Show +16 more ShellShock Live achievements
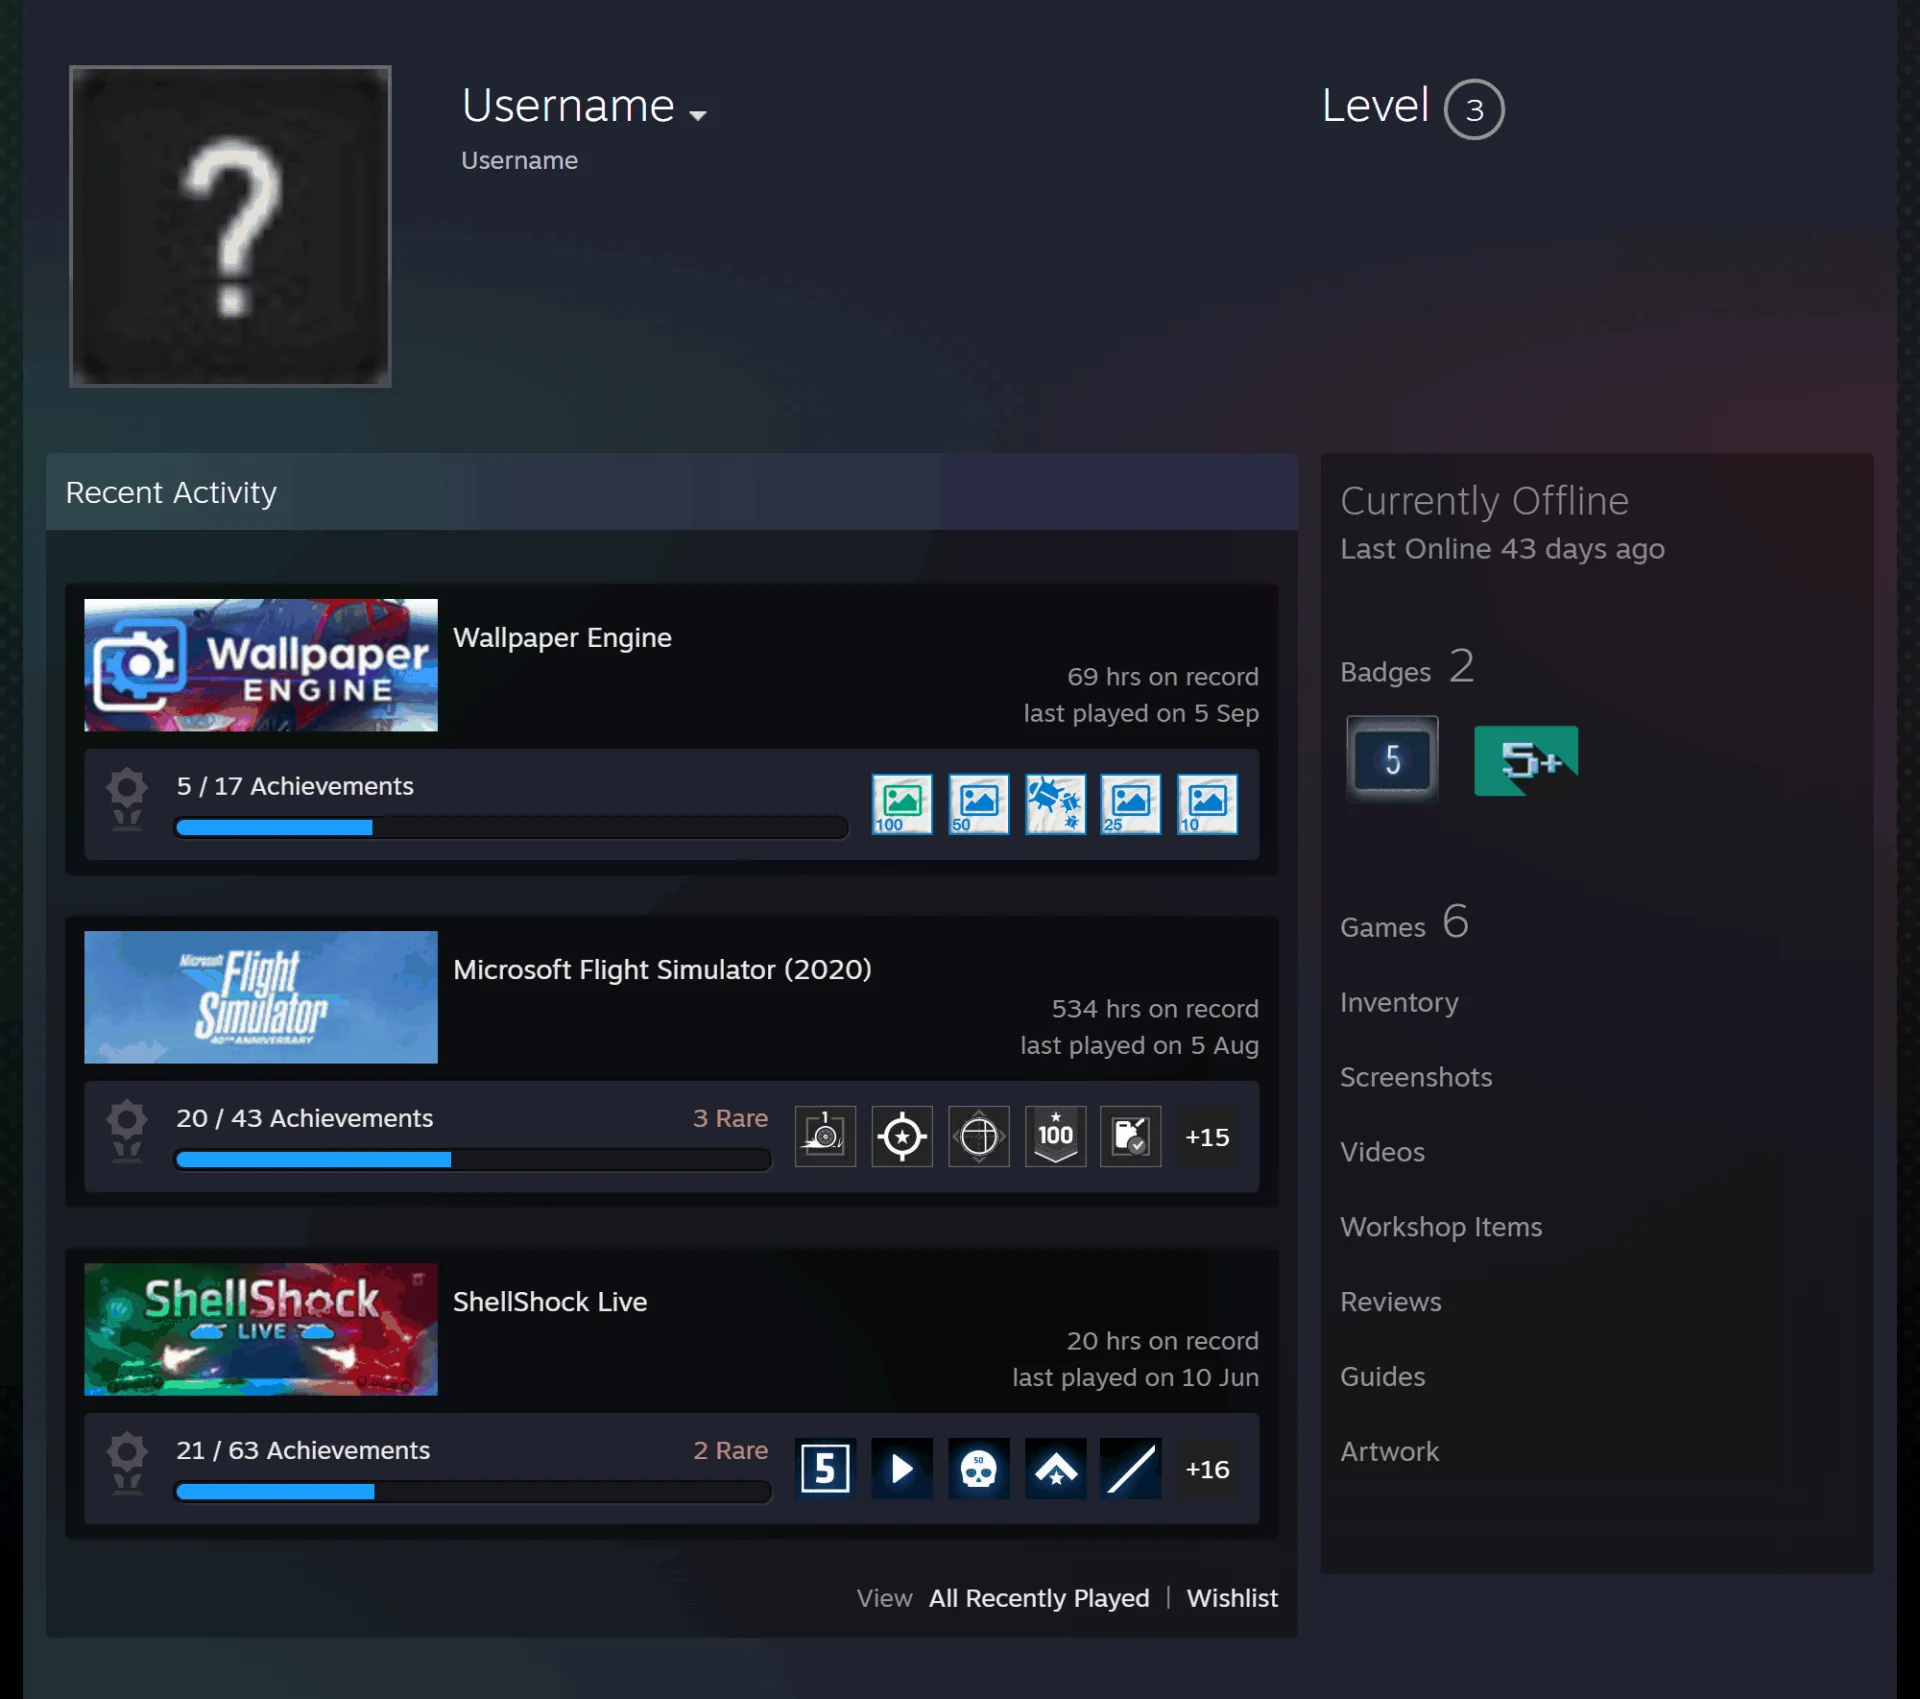Viewport: 1920px width, 1699px height. coord(1207,1469)
